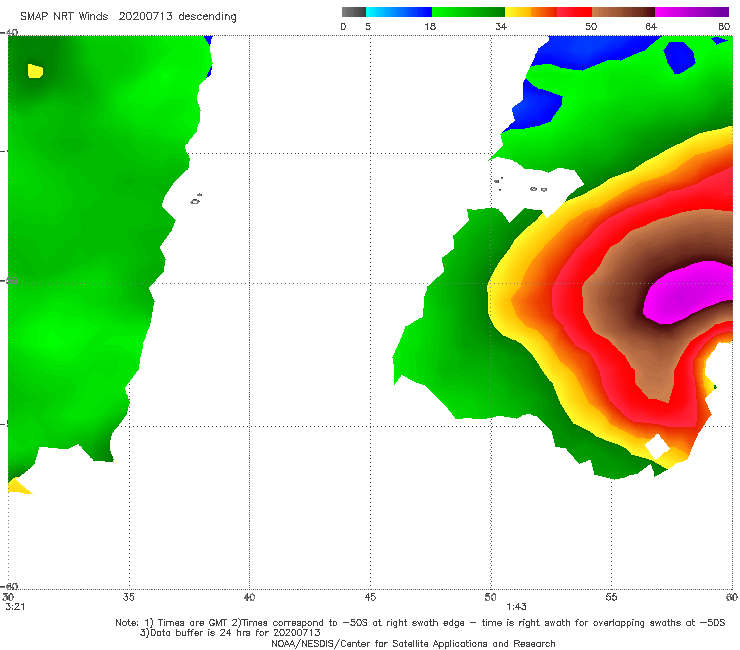Click the title text 'SMAP NRT Winds 20200713 descending'
Screen dimensions: 740x650
[x=128, y=16]
